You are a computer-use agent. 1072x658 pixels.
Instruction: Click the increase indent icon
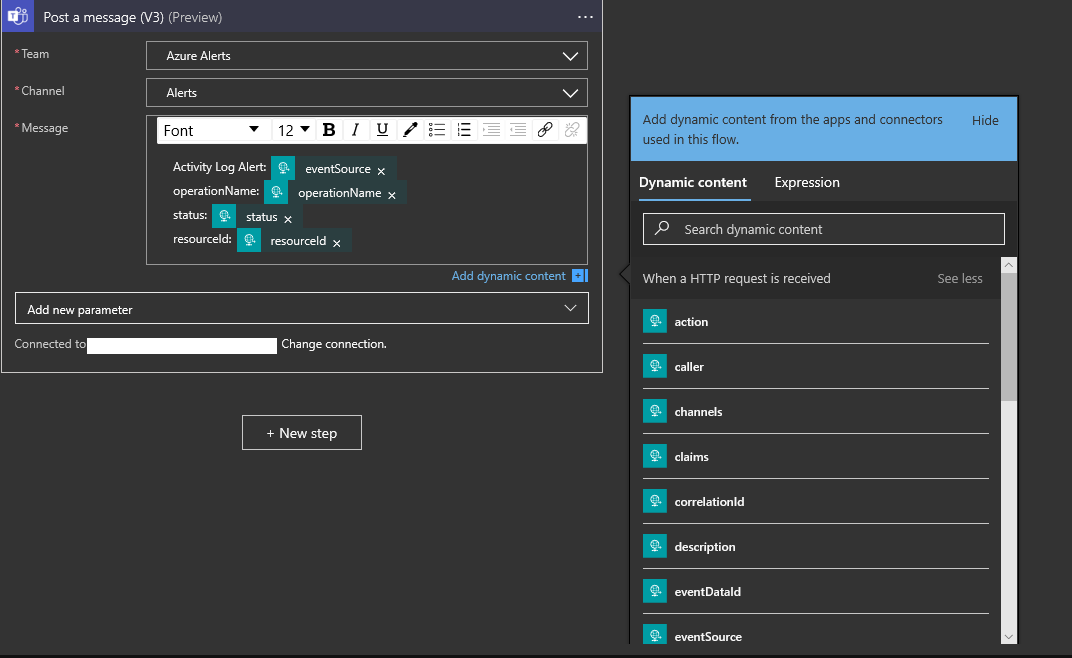(x=491, y=130)
